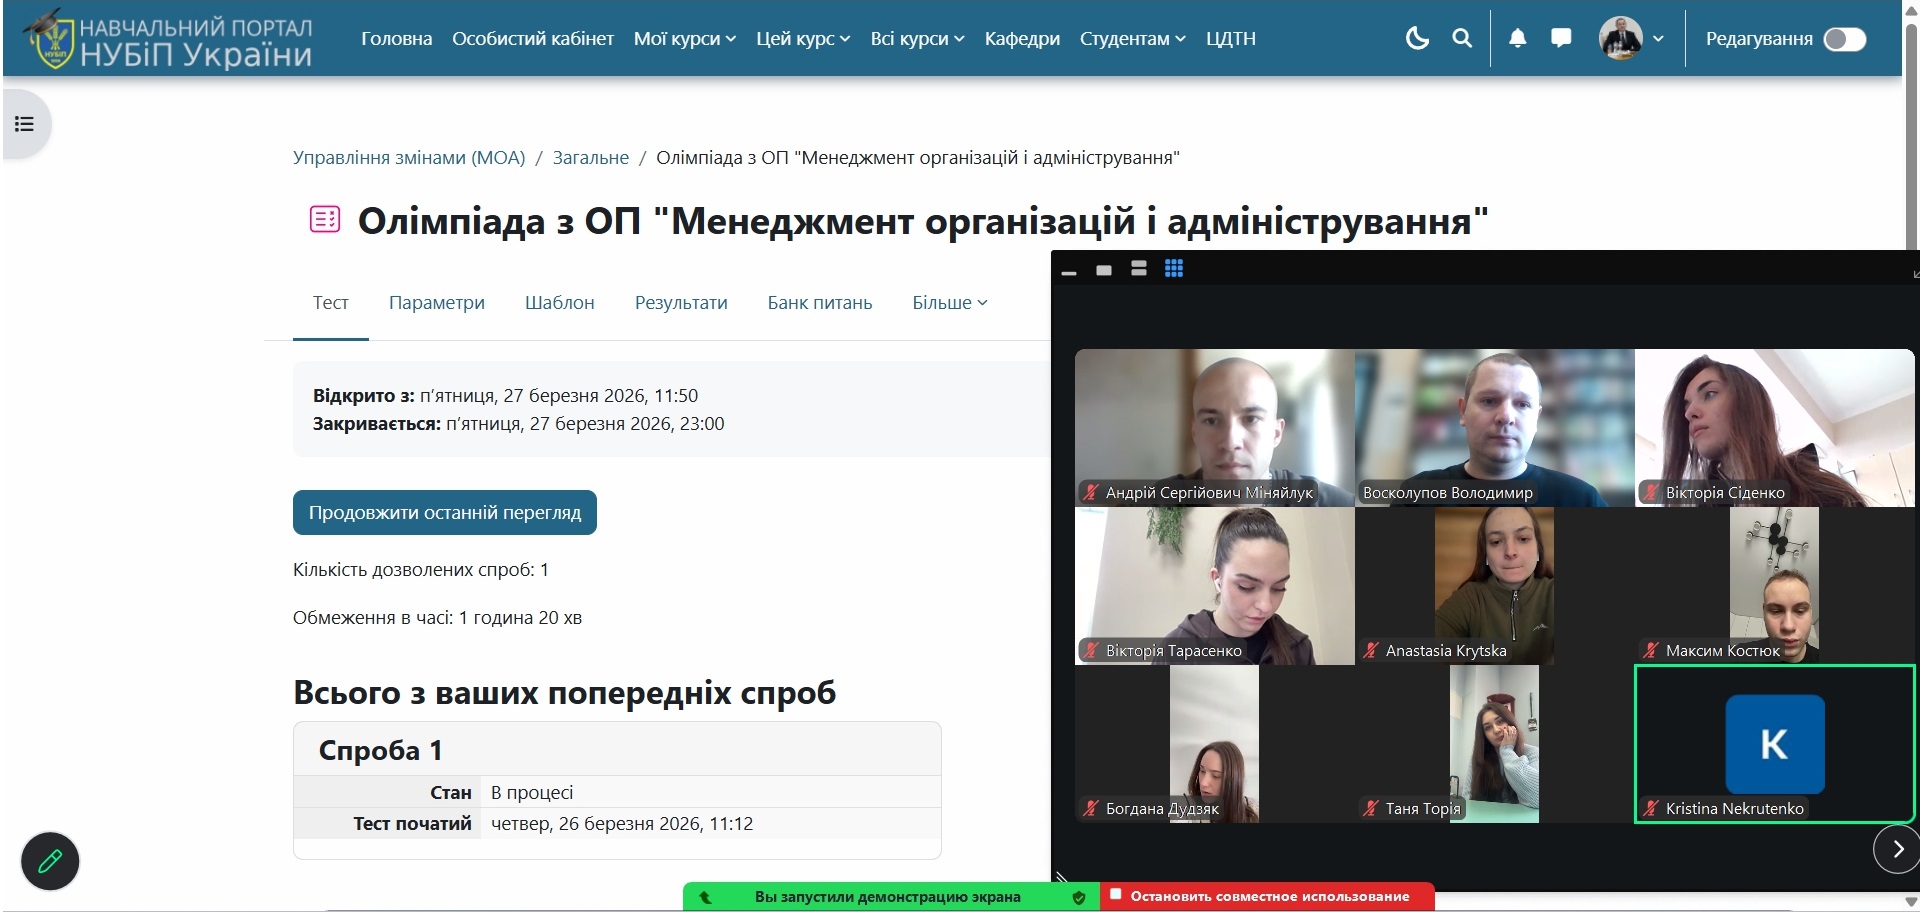This screenshot has height=912, width=1920.
Task: Click Продовжити останній перегляд button
Action: coord(445,512)
